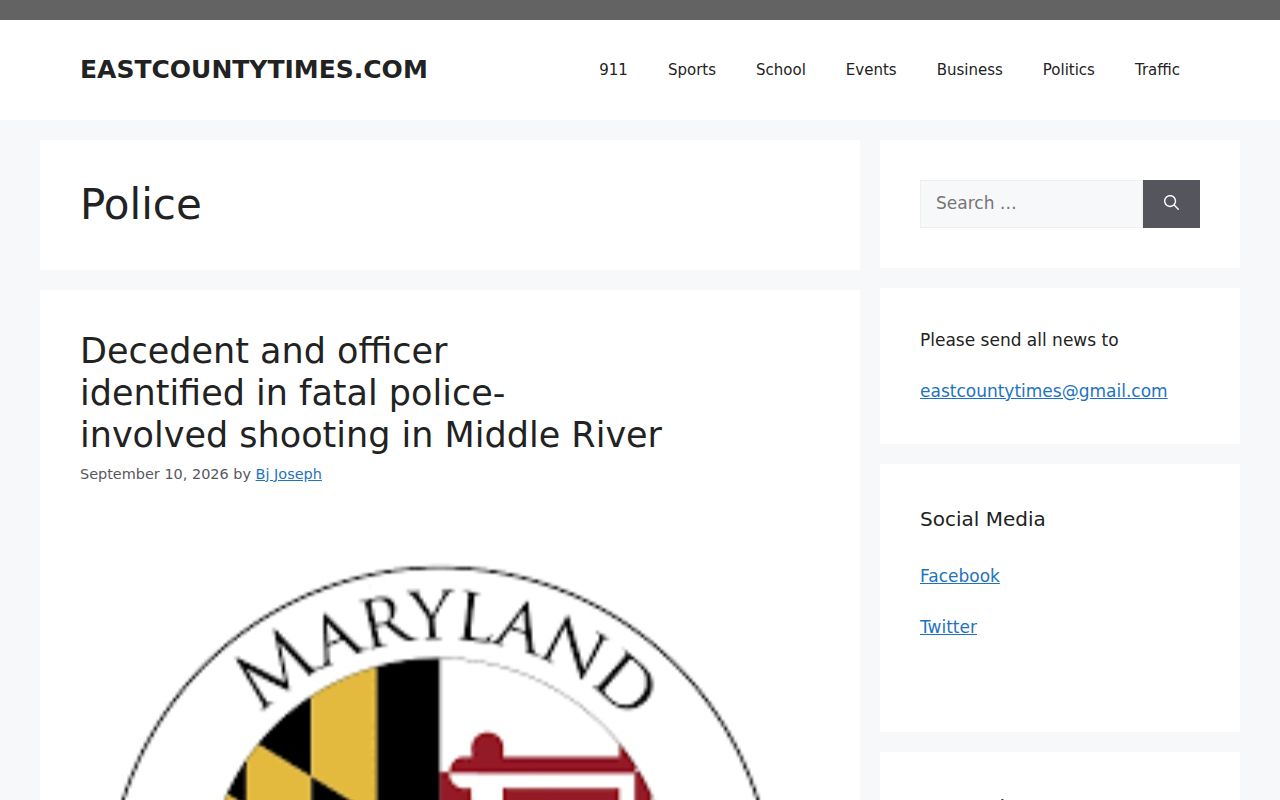This screenshot has width=1280, height=800.
Task: Open the Middle River shooting article headline
Action: click(371, 393)
